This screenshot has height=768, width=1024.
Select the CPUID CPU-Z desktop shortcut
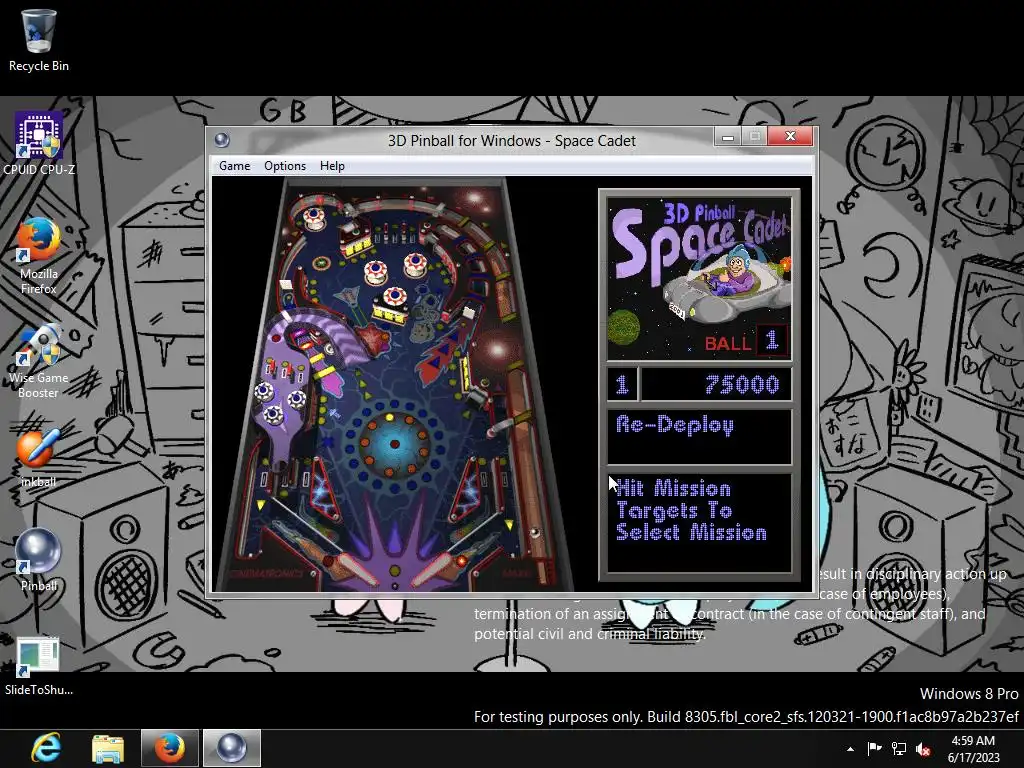[39, 144]
